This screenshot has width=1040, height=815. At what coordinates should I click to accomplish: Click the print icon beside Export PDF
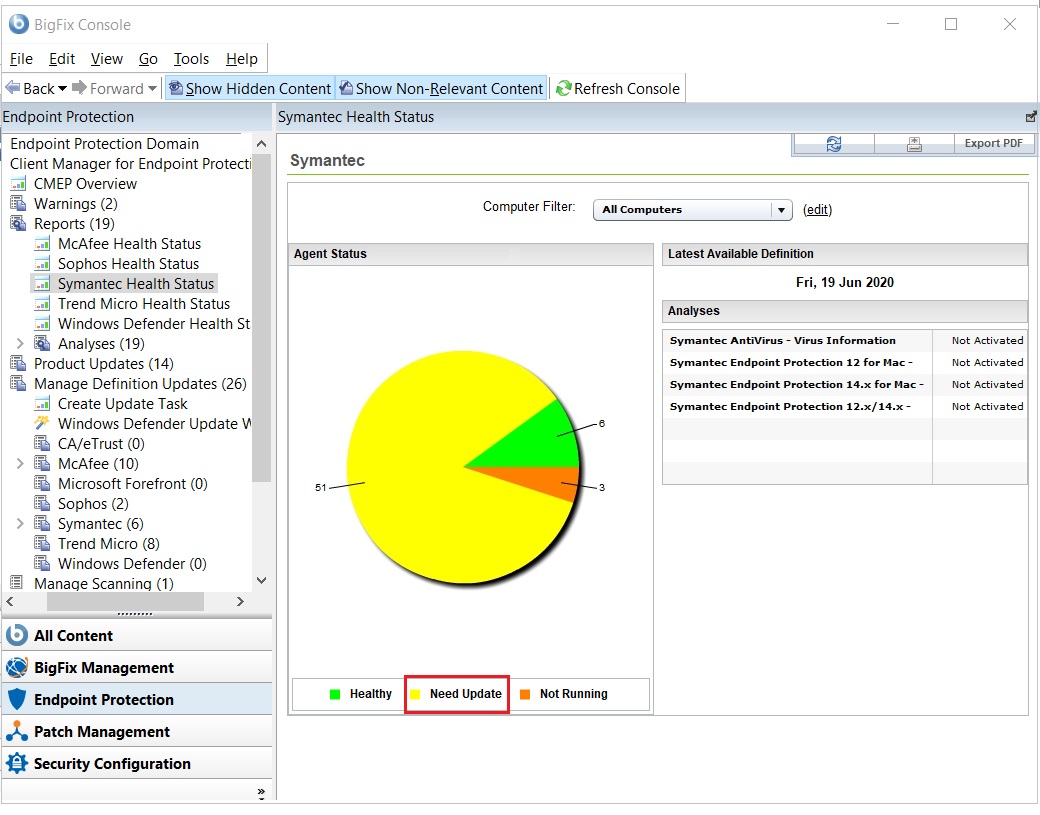pos(914,144)
